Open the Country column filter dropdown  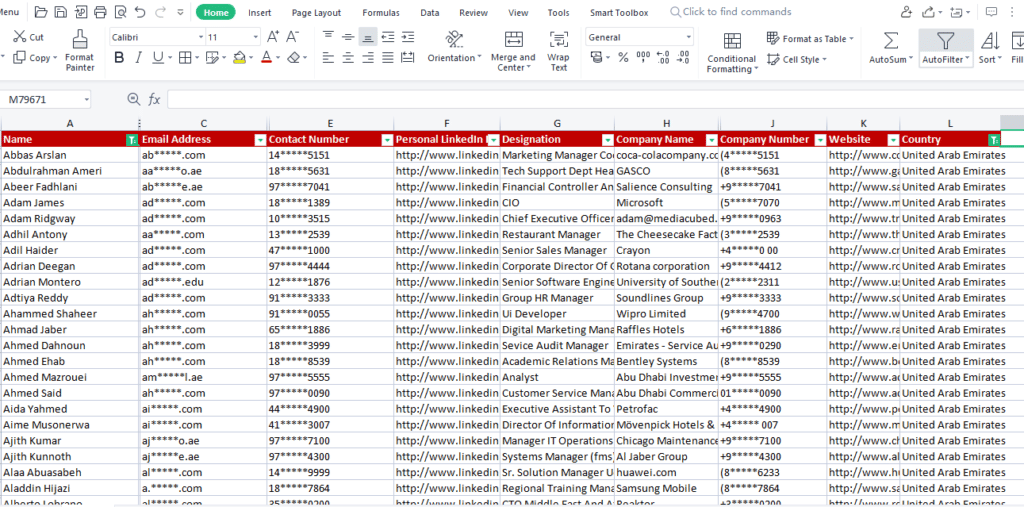(994, 139)
